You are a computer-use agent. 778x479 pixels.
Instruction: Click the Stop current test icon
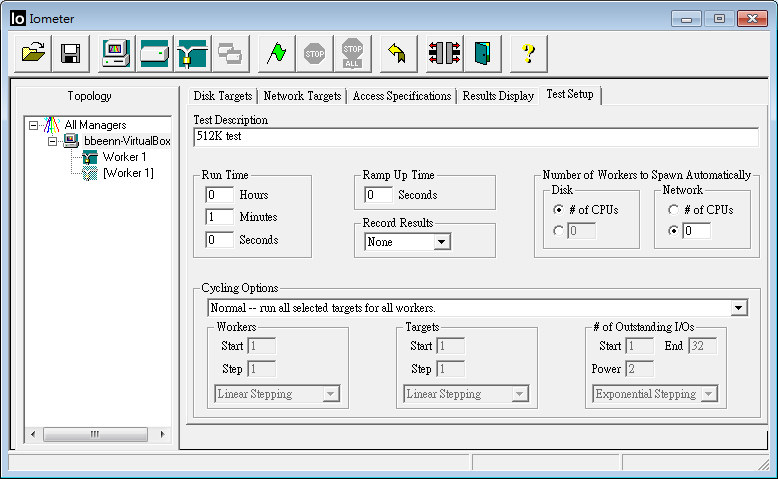pos(314,54)
